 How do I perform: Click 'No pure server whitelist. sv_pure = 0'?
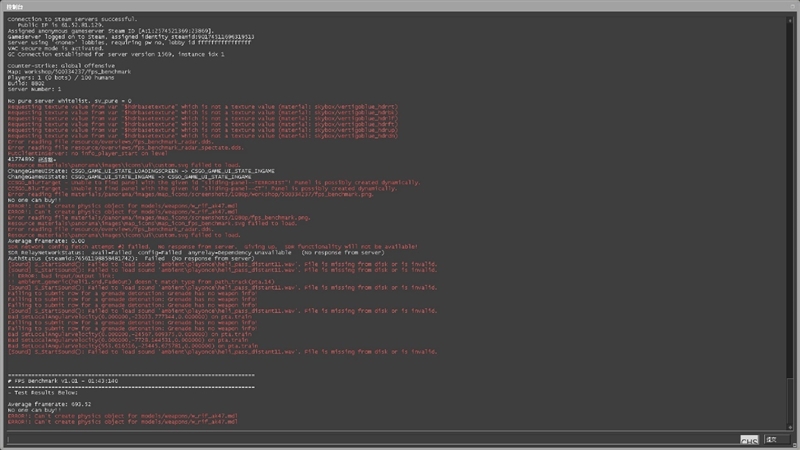point(69,101)
